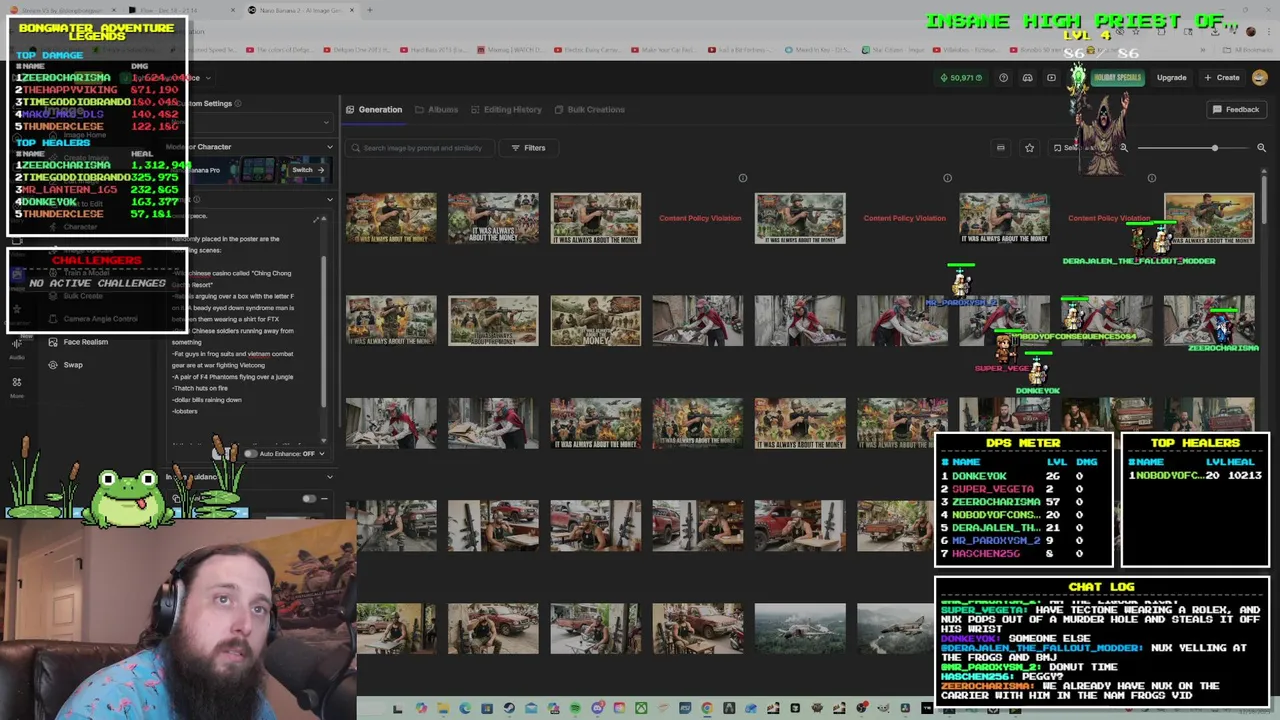Open the Copilot taskbar icon
1280x720 pixels.
[x=421, y=709]
